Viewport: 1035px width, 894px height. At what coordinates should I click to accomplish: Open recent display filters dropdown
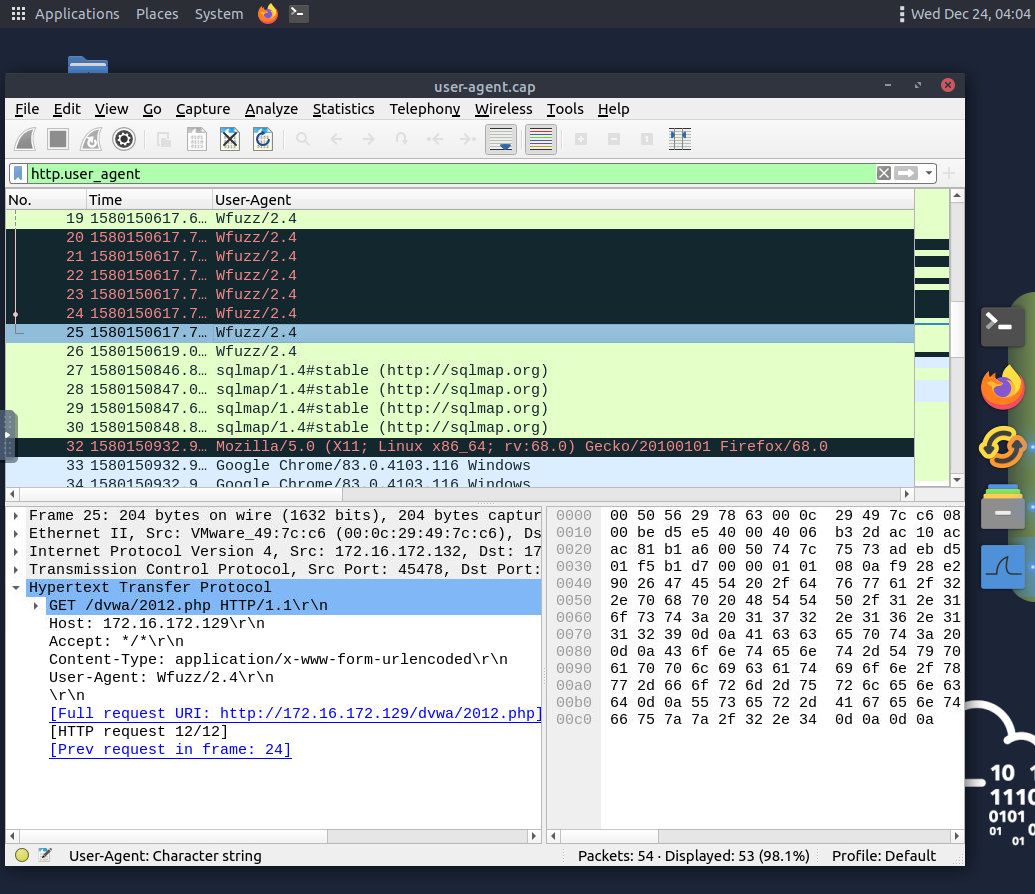[929, 173]
